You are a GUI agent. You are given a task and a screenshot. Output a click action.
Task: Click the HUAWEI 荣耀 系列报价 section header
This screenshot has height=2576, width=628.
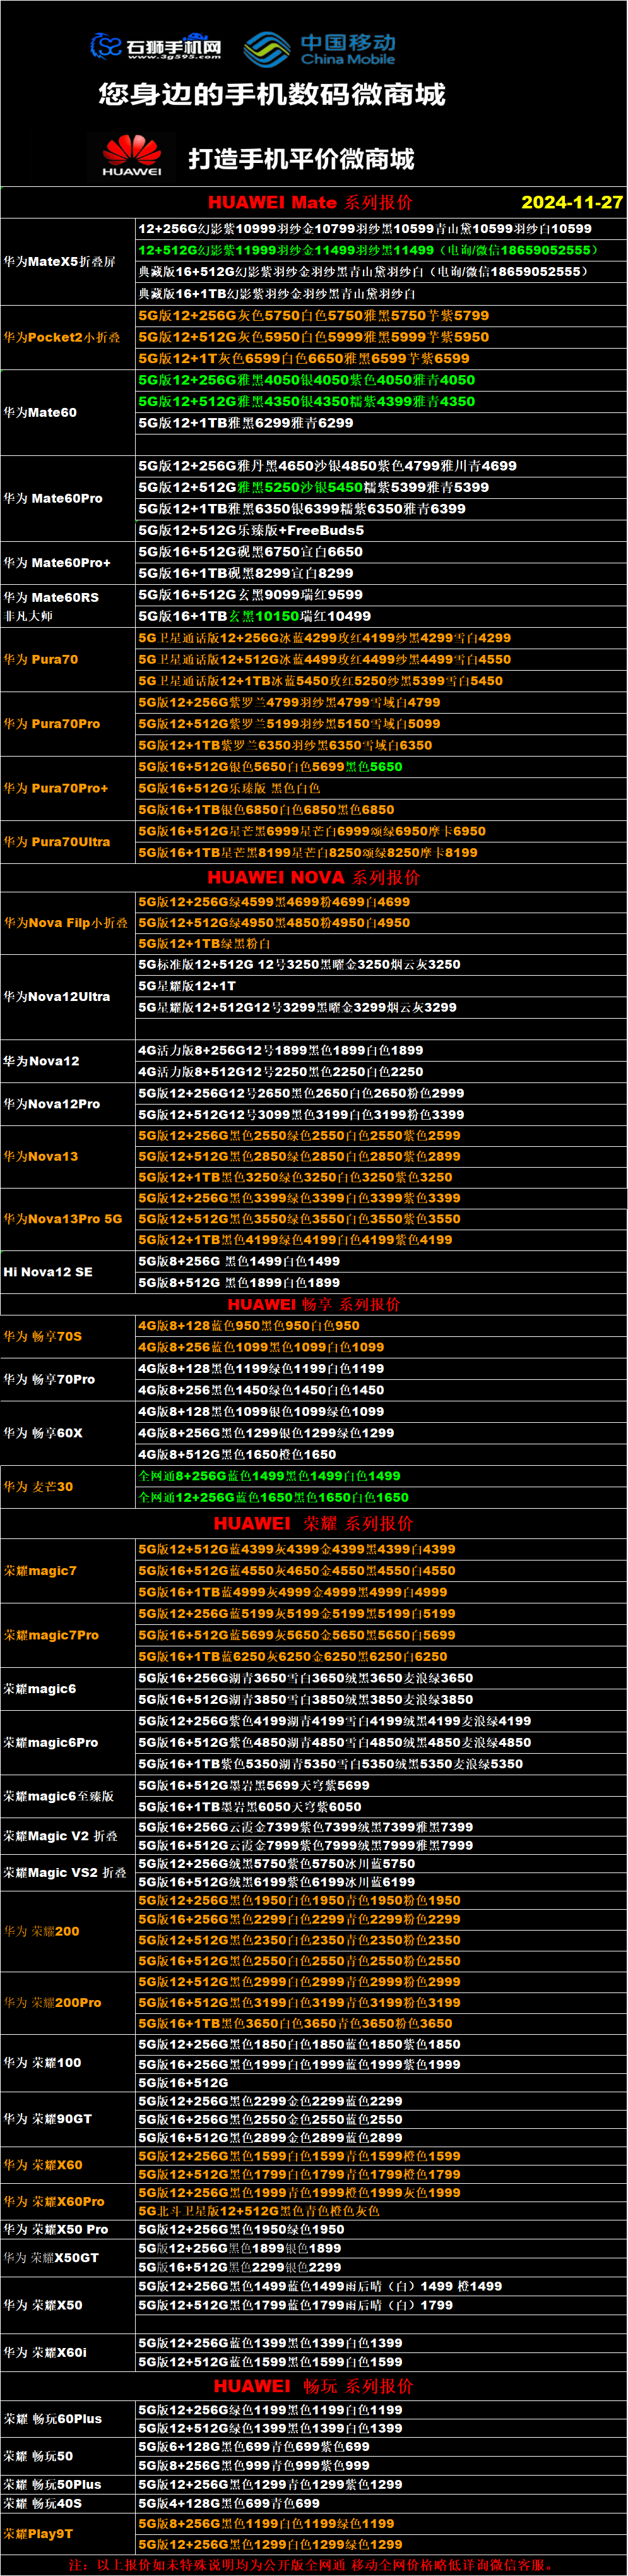[314, 1523]
